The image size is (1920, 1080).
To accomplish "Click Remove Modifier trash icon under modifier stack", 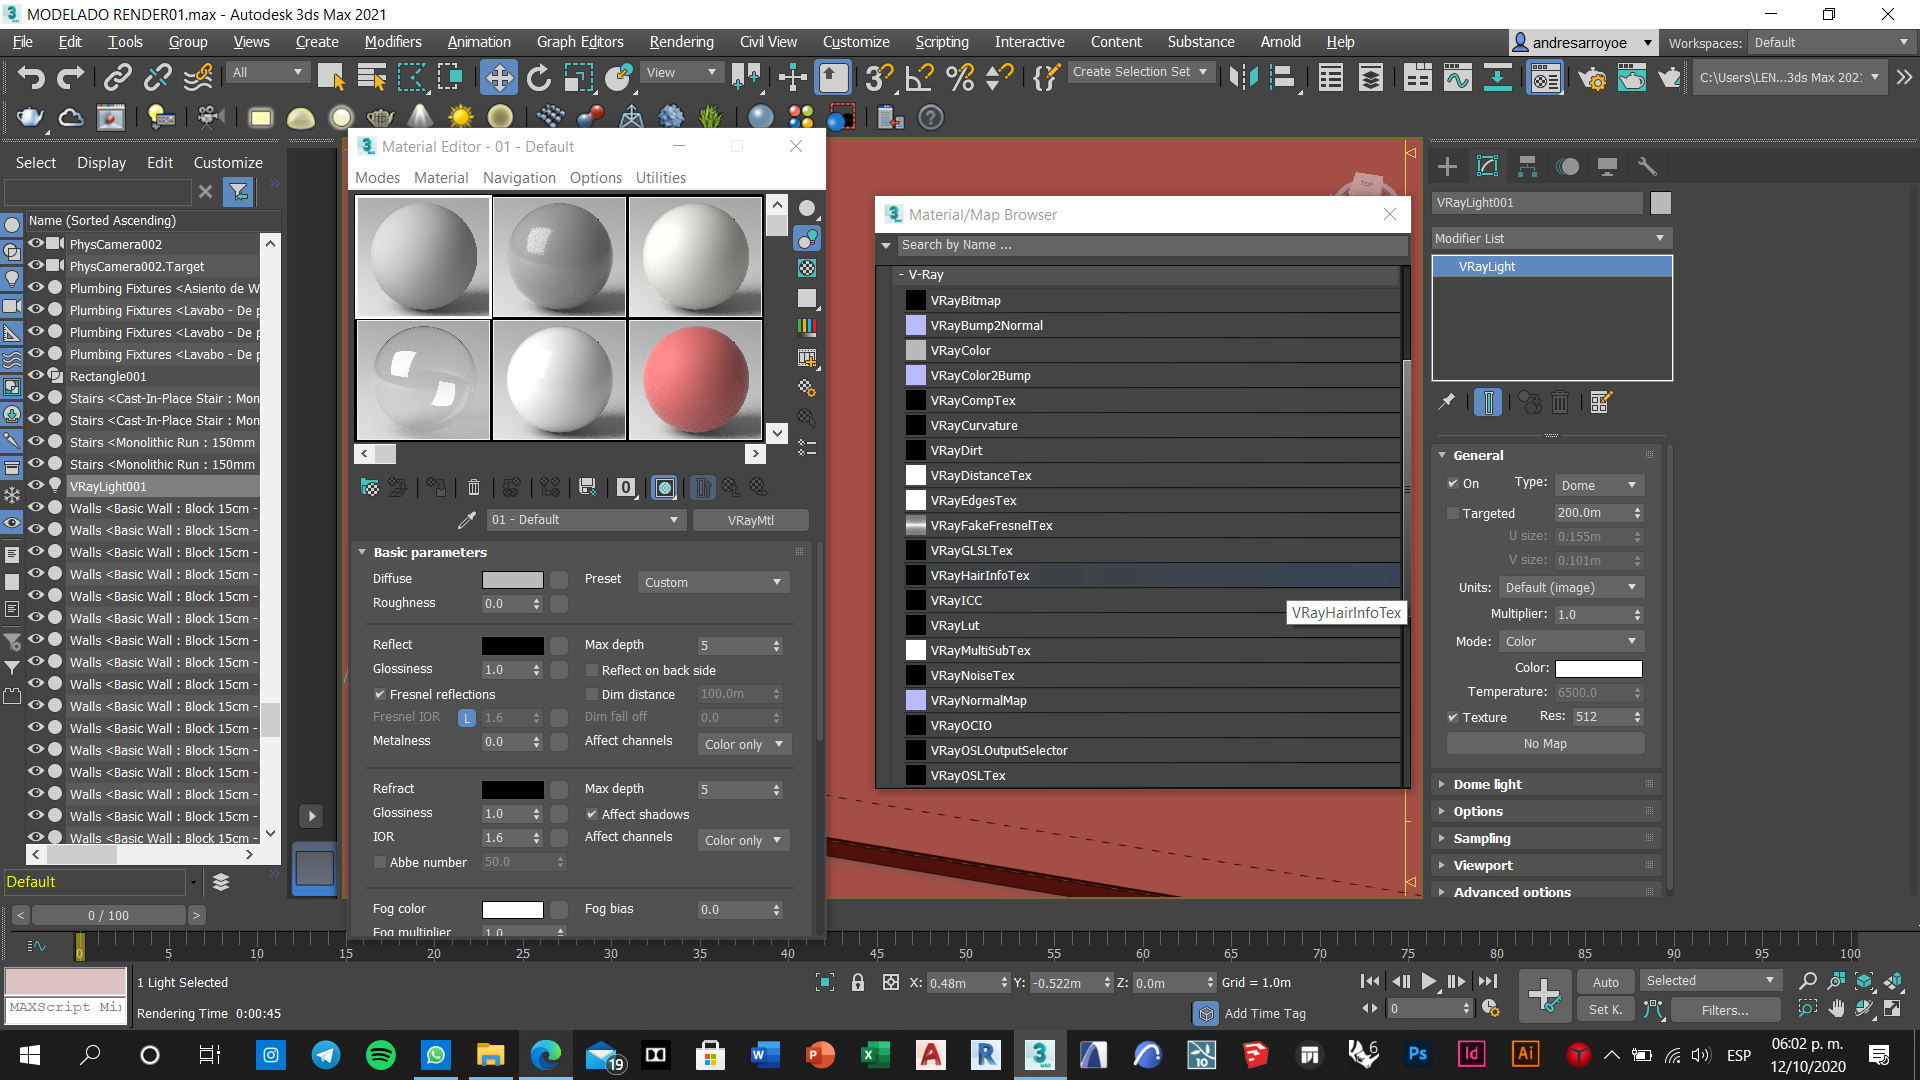I will 1560,402.
